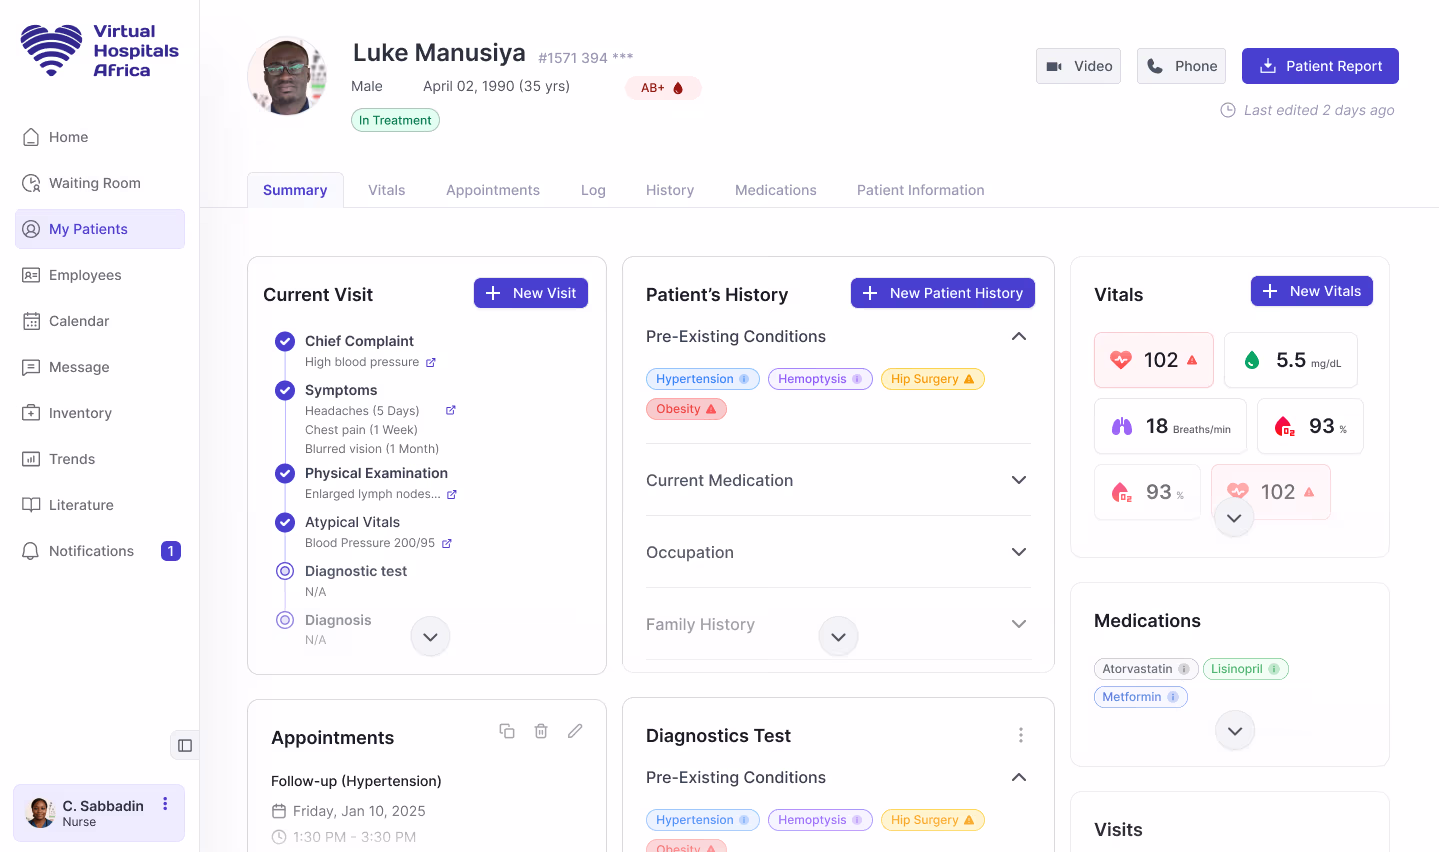Open external link icon beside High blood pressure
This screenshot has width=1440, height=852.
pos(431,362)
